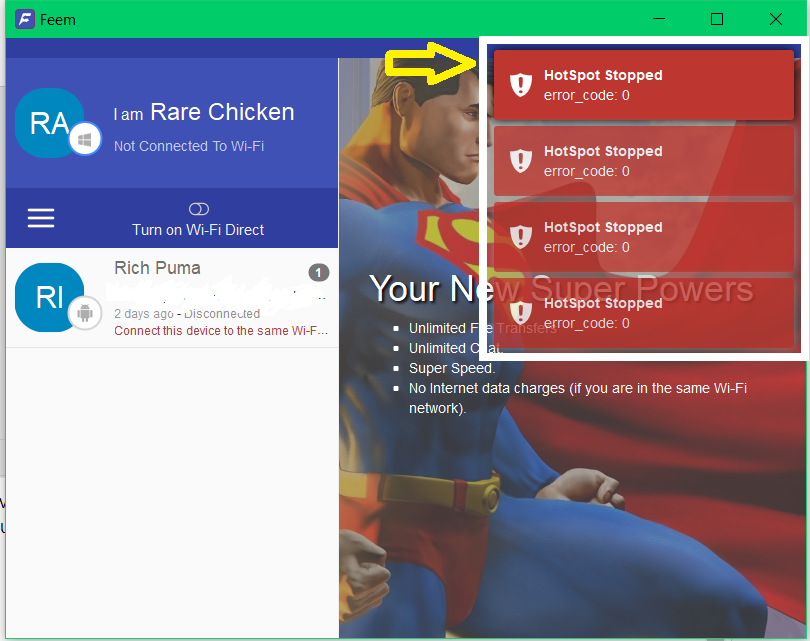The height and width of the screenshot is (641, 810).
Task: Click the Not Connected To Wi-Fi status
Action: (x=189, y=146)
